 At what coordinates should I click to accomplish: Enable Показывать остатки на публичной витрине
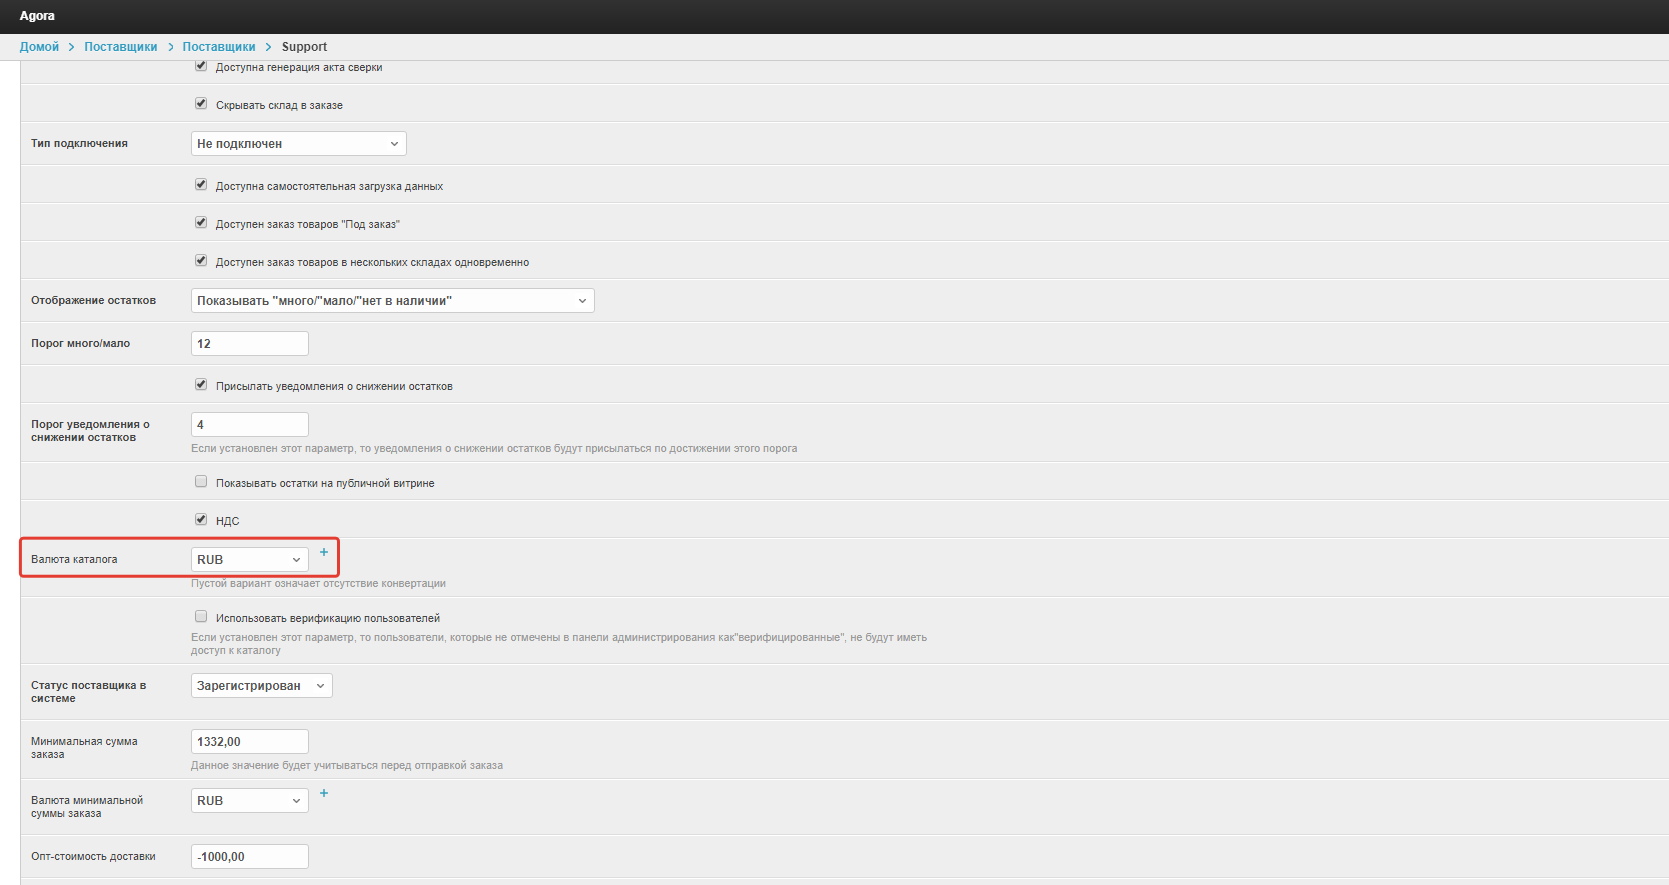201,481
